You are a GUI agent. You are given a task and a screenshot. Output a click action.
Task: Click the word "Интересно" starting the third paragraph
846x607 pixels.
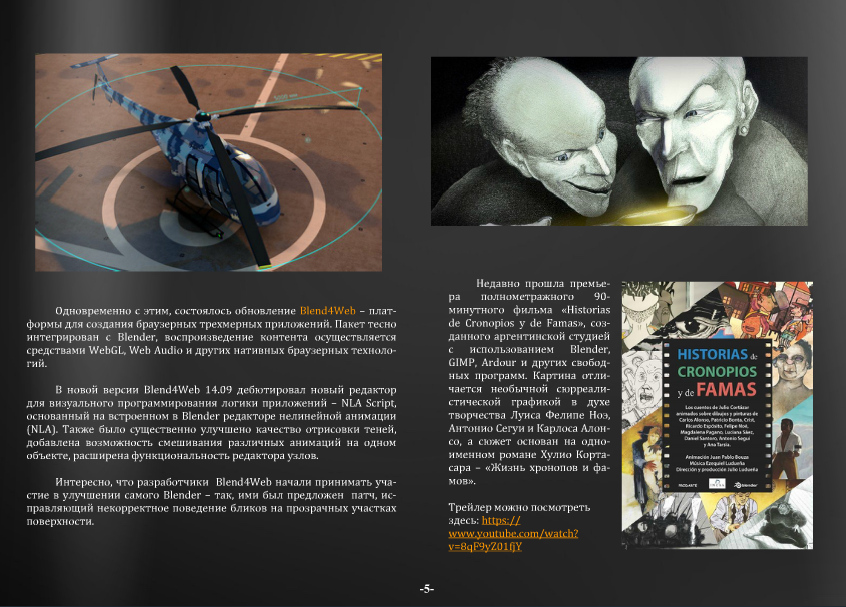[x=81, y=482]
